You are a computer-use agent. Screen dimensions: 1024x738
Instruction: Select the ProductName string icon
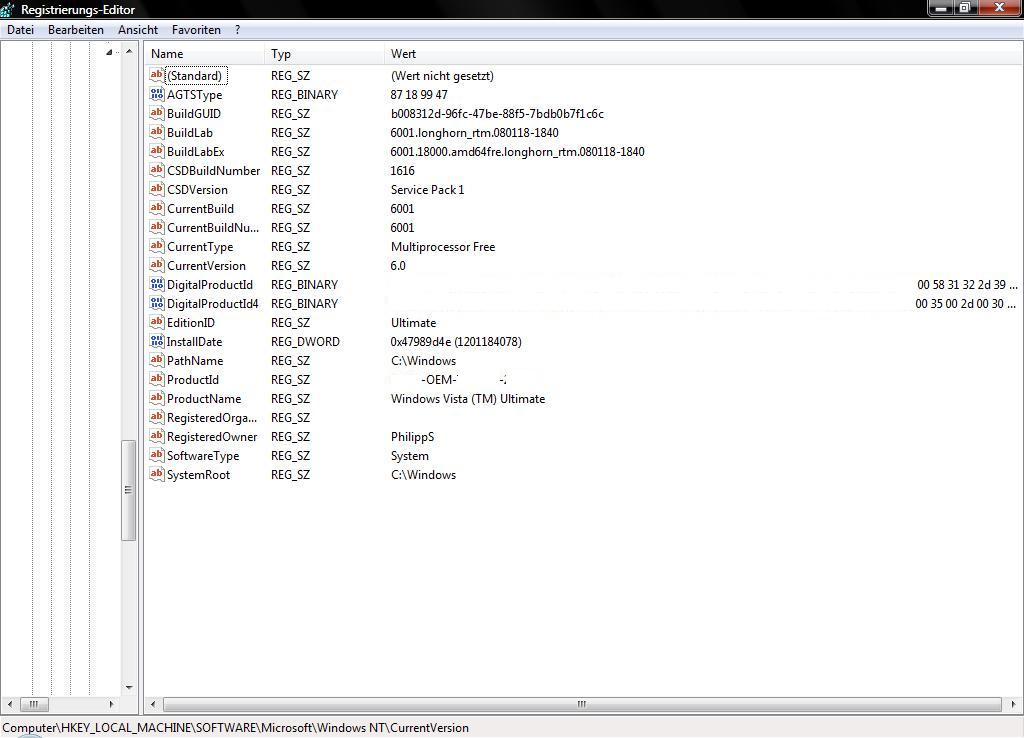[x=157, y=398]
